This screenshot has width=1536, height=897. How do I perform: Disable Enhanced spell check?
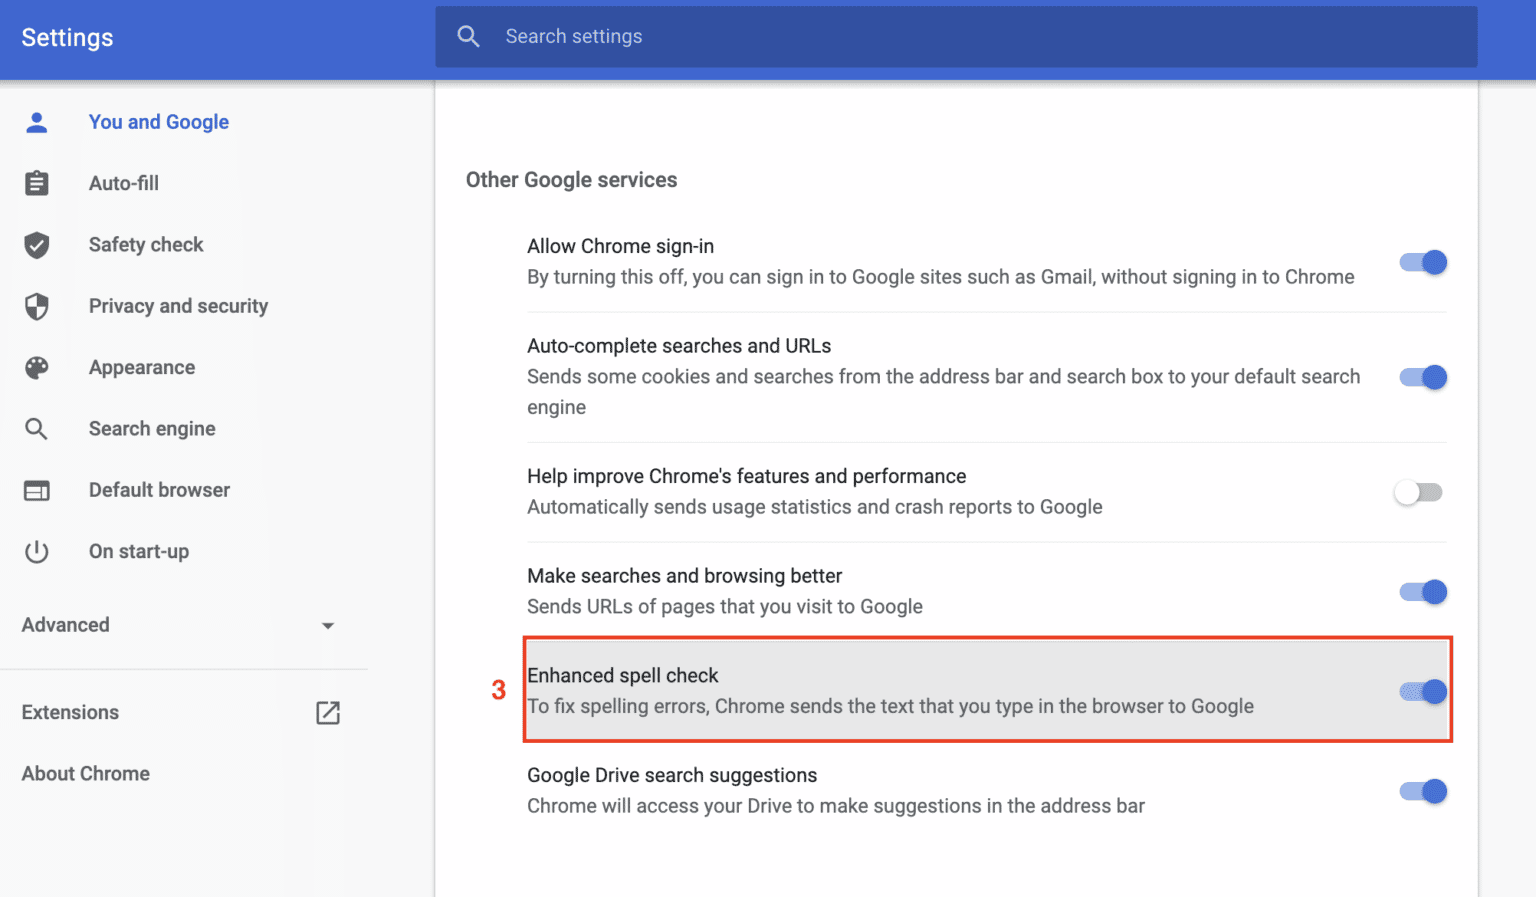(1422, 691)
